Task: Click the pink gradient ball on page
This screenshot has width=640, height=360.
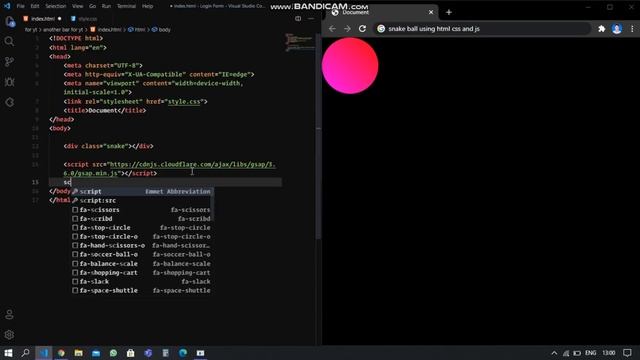Action: click(350, 66)
